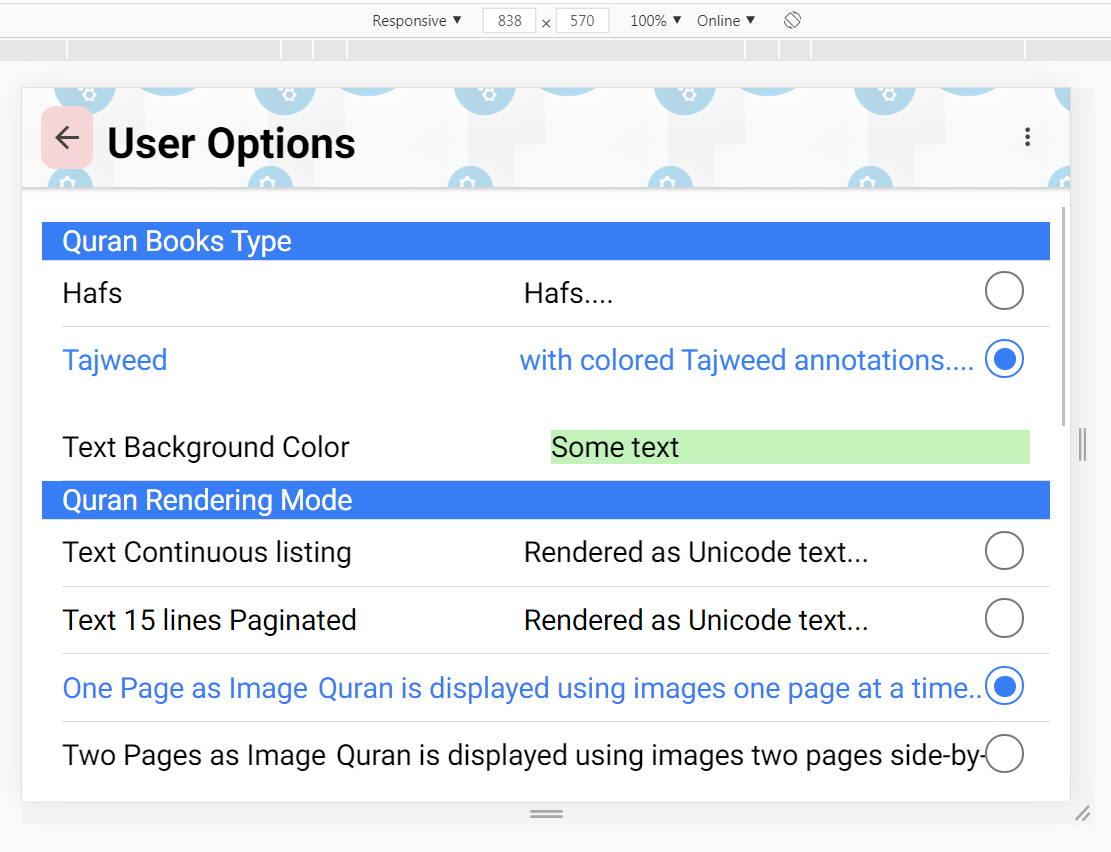Click the back arrow icon
The image size is (1111, 852).
click(x=67, y=138)
